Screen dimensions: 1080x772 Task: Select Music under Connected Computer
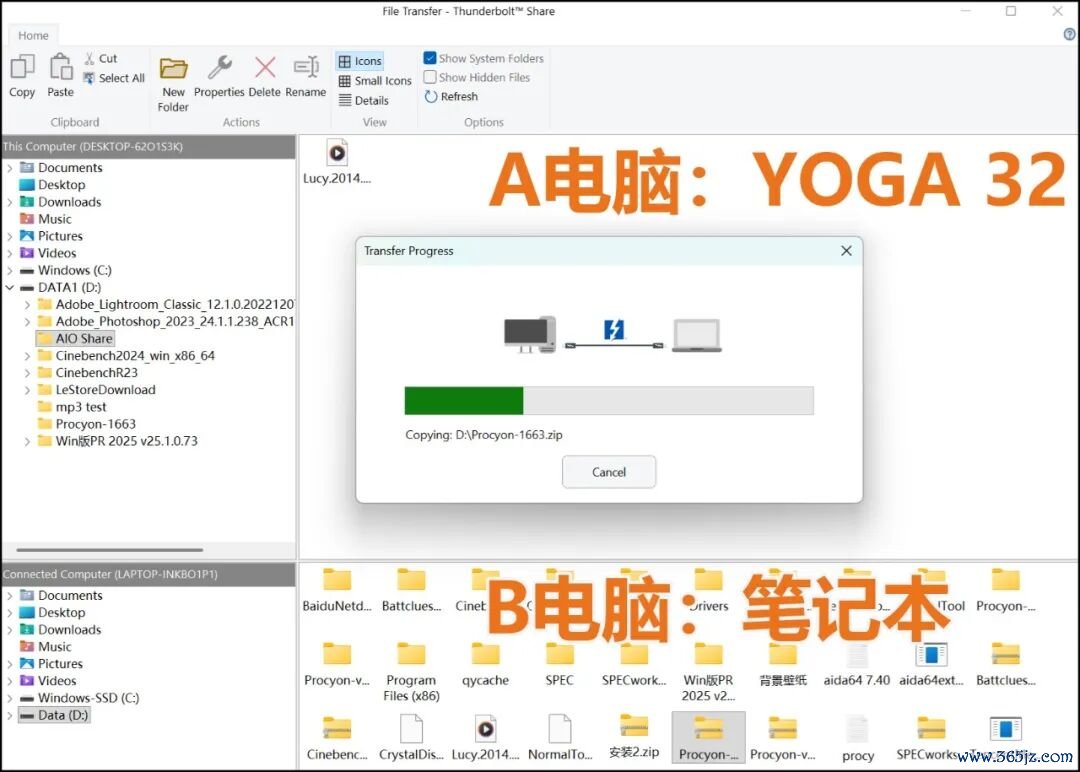[45, 647]
